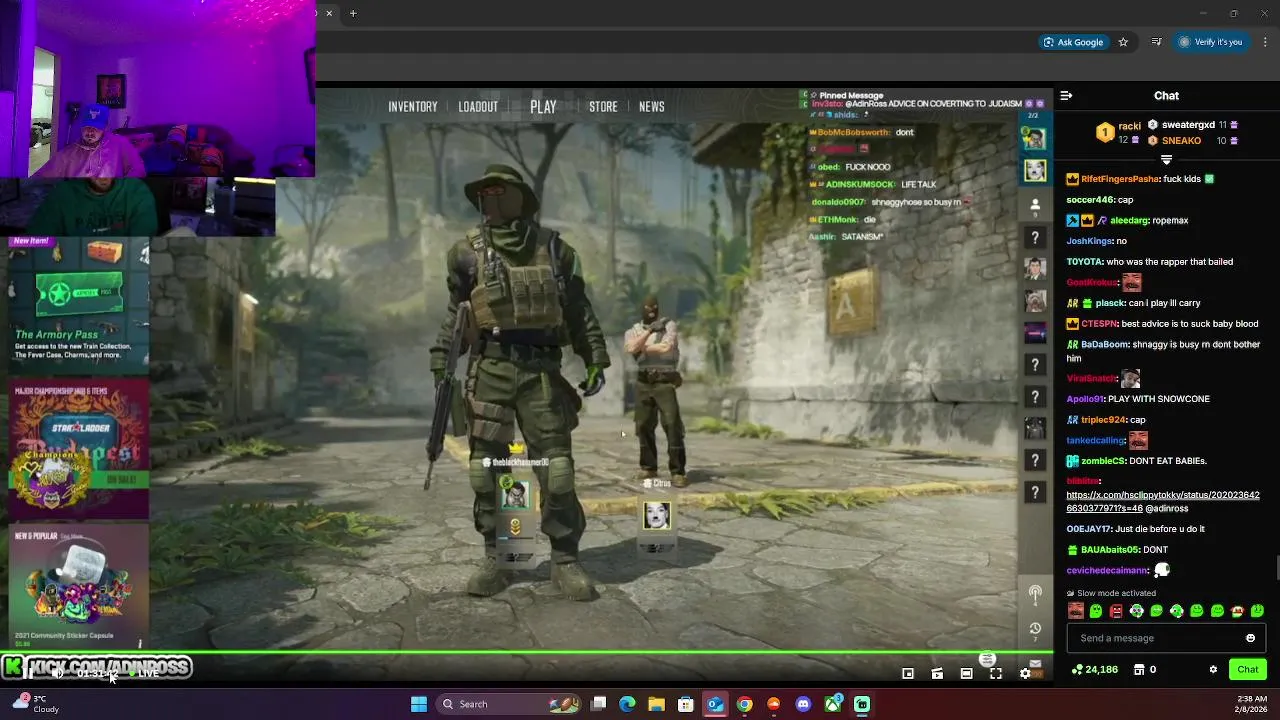The image size is (1280, 720).
Task: Open the channel points 24,186 balance
Action: point(1094,669)
